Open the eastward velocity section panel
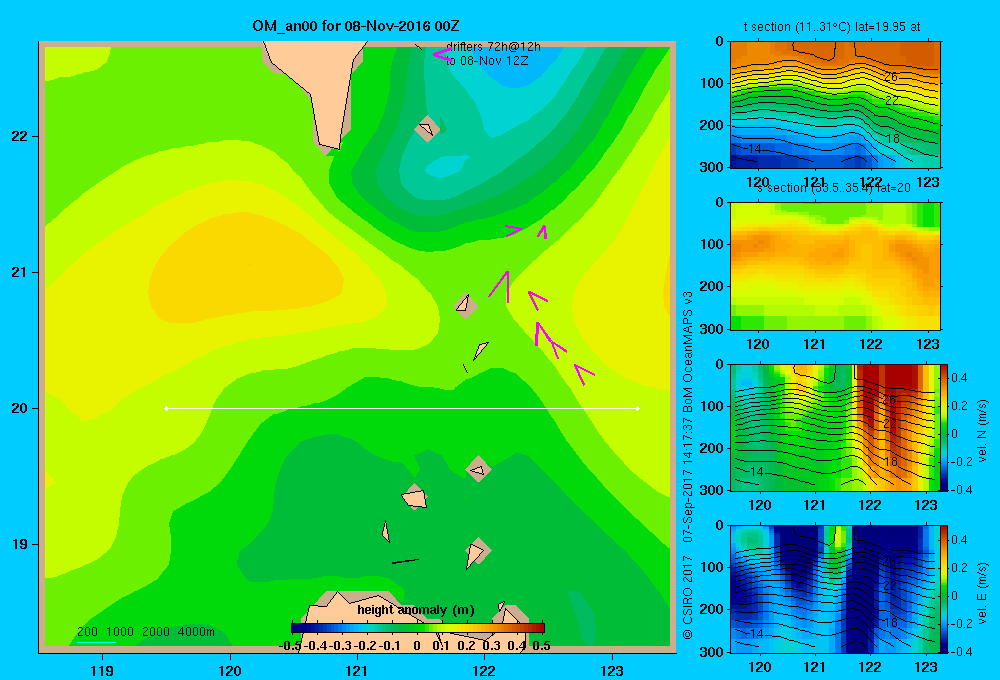This screenshot has height=680, width=1000. point(835,589)
